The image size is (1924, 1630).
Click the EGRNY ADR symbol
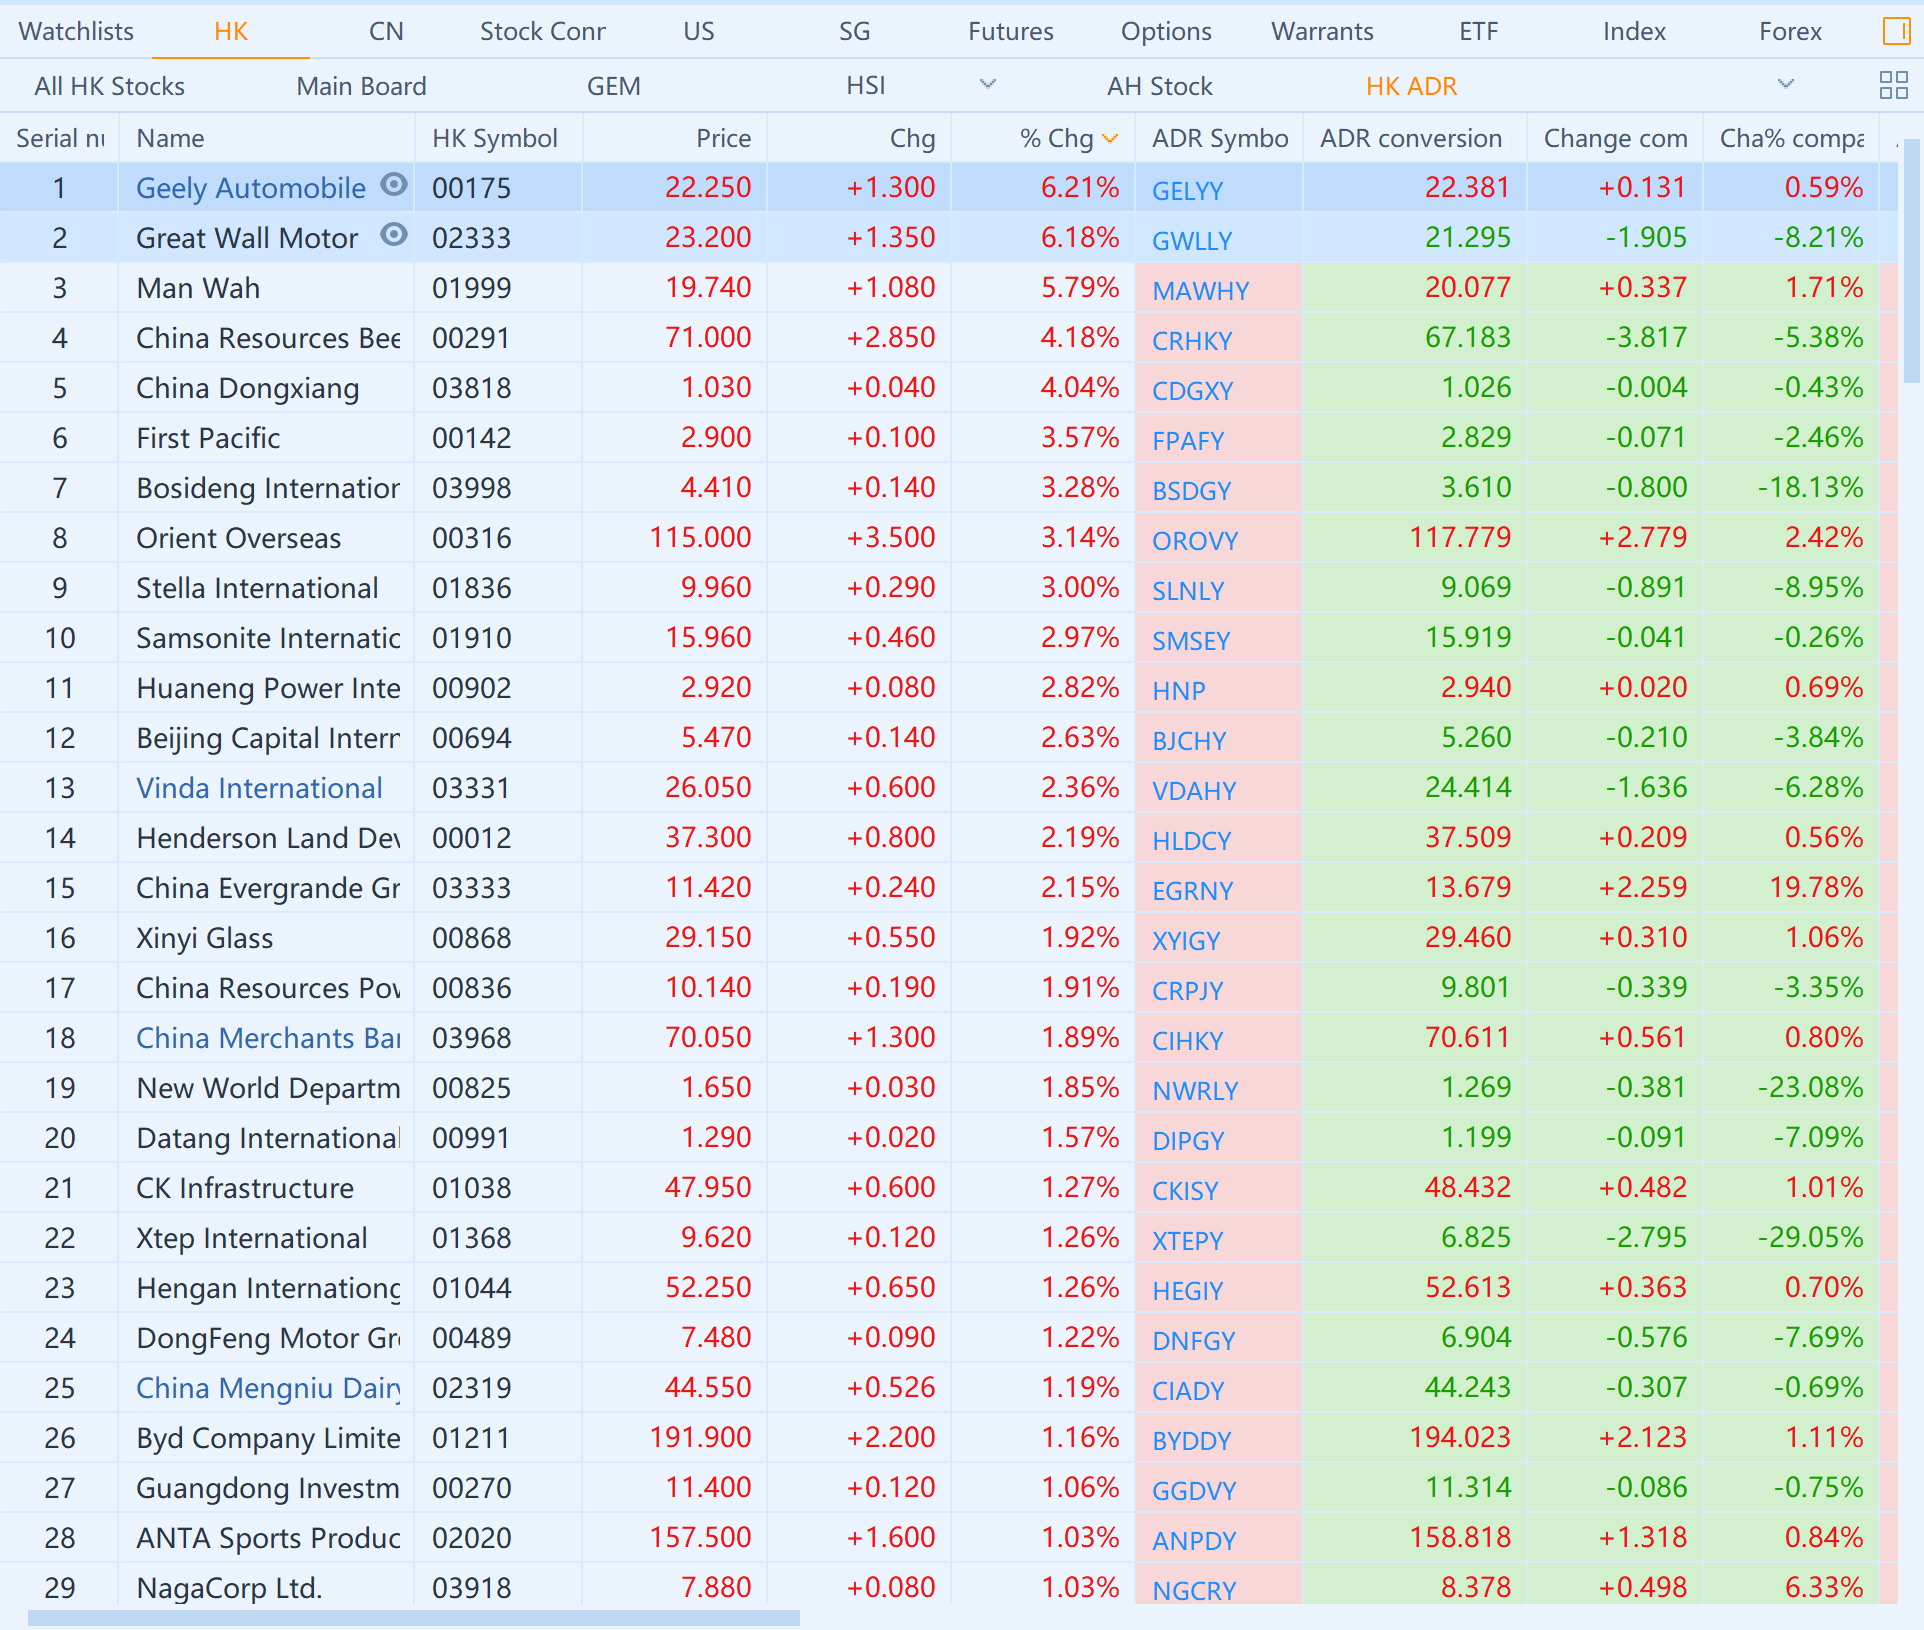(1192, 890)
